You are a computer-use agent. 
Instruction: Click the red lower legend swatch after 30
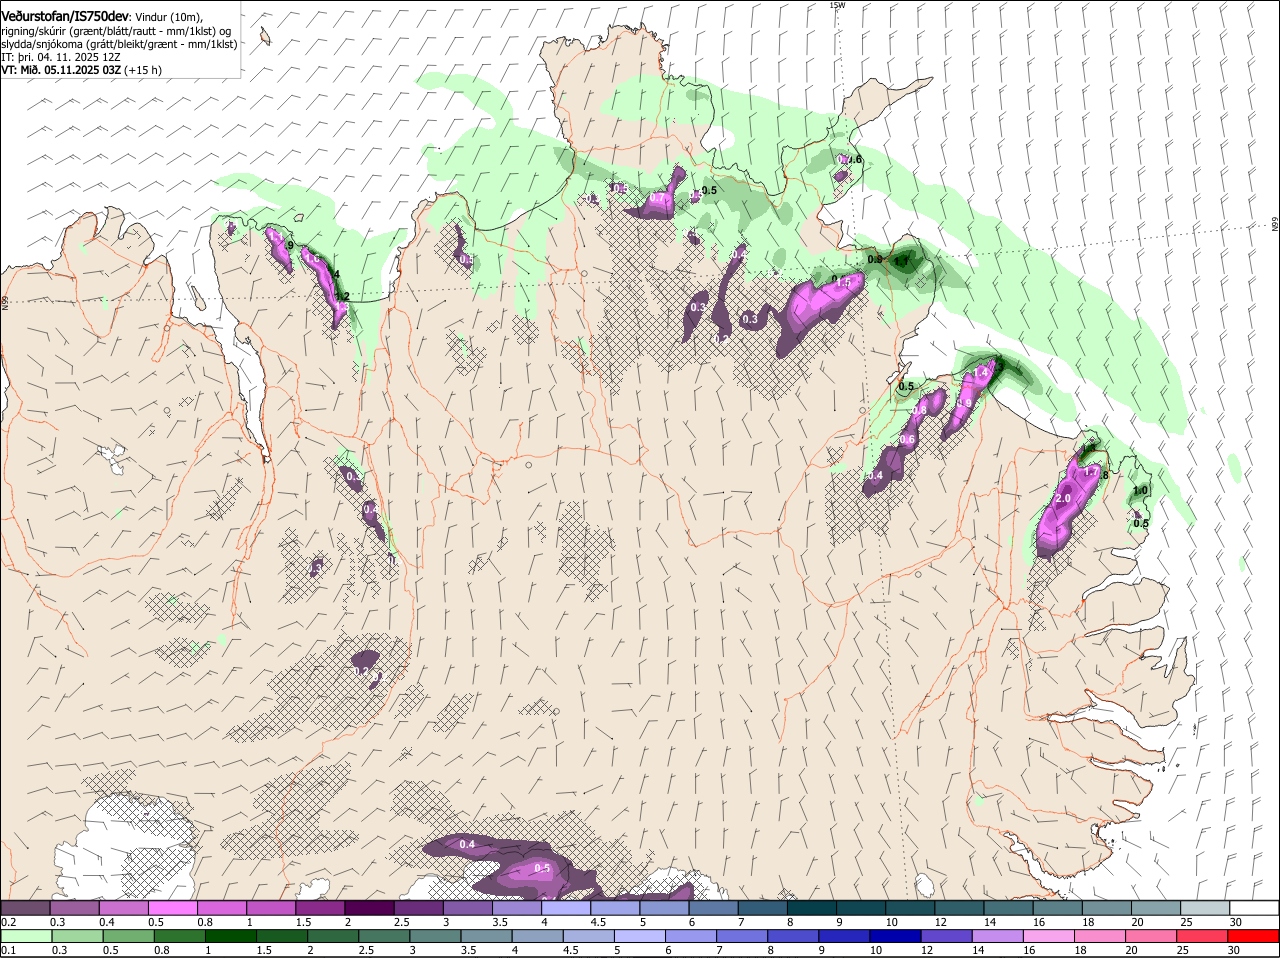[x=1256, y=936]
